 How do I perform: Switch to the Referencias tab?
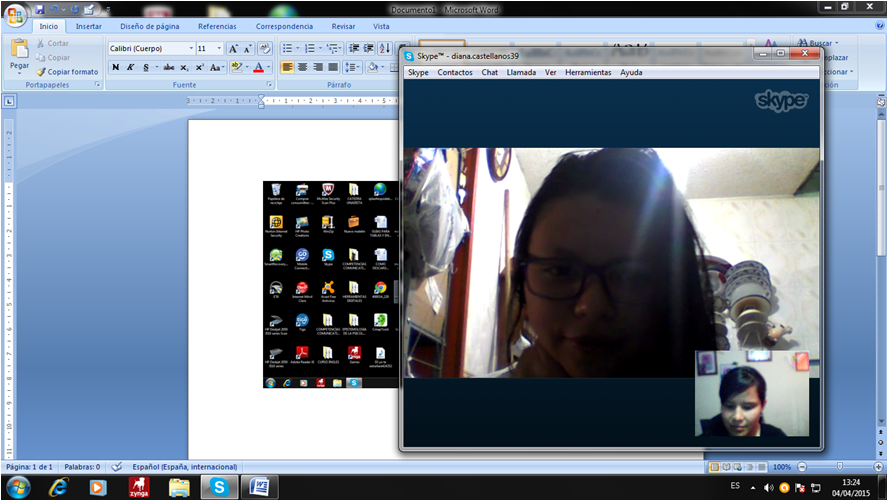[217, 26]
